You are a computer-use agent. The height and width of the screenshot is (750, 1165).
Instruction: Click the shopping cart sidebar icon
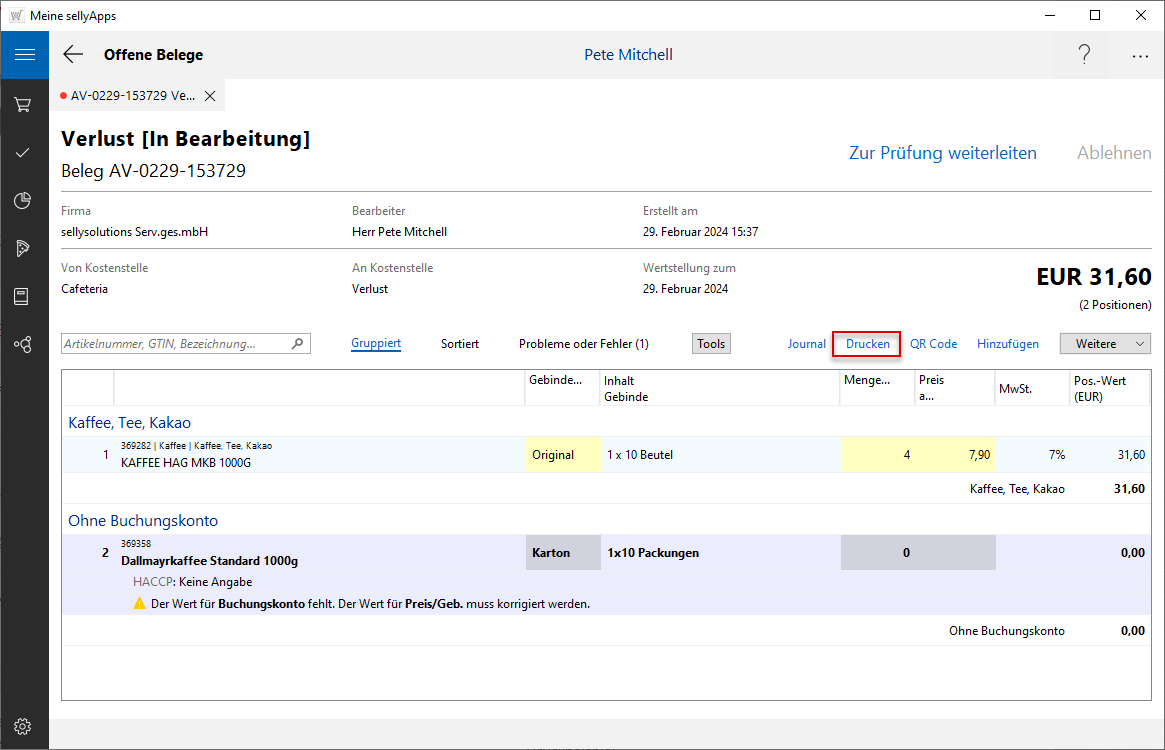(x=23, y=105)
